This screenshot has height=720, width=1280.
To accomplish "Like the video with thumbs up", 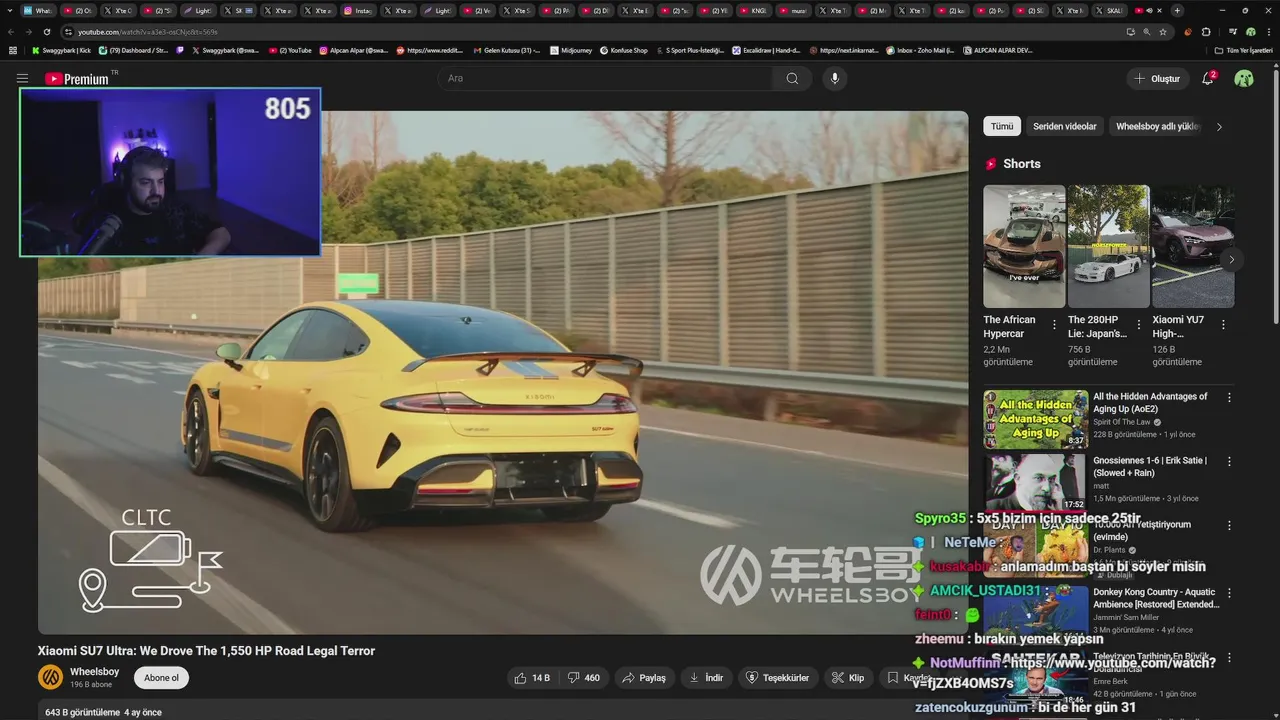I will pos(532,678).
